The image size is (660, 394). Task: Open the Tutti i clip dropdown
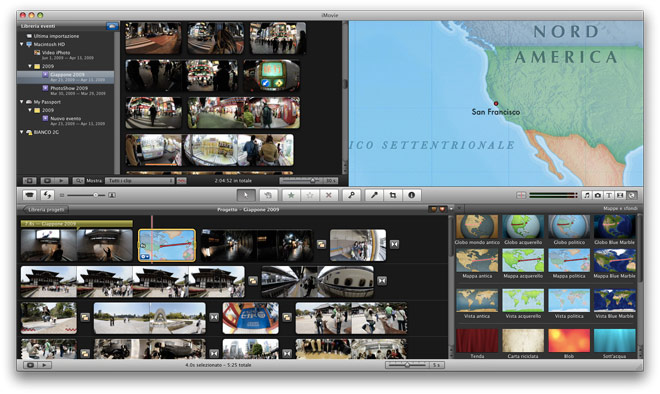tap(139, 181)
